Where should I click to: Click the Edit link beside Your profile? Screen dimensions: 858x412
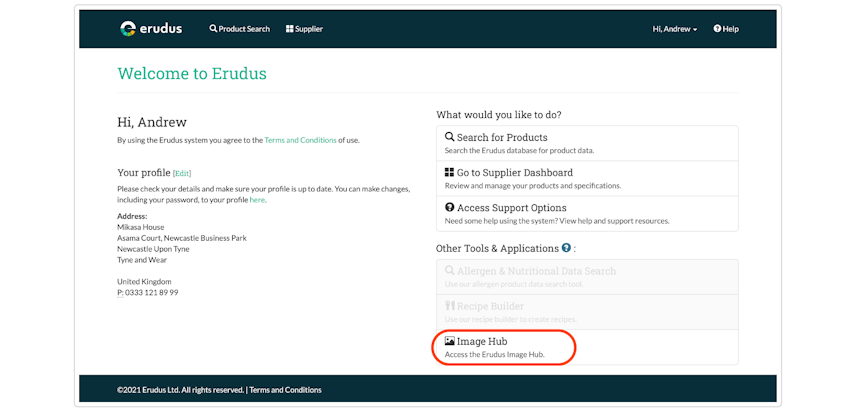click(x=182, y=173)
